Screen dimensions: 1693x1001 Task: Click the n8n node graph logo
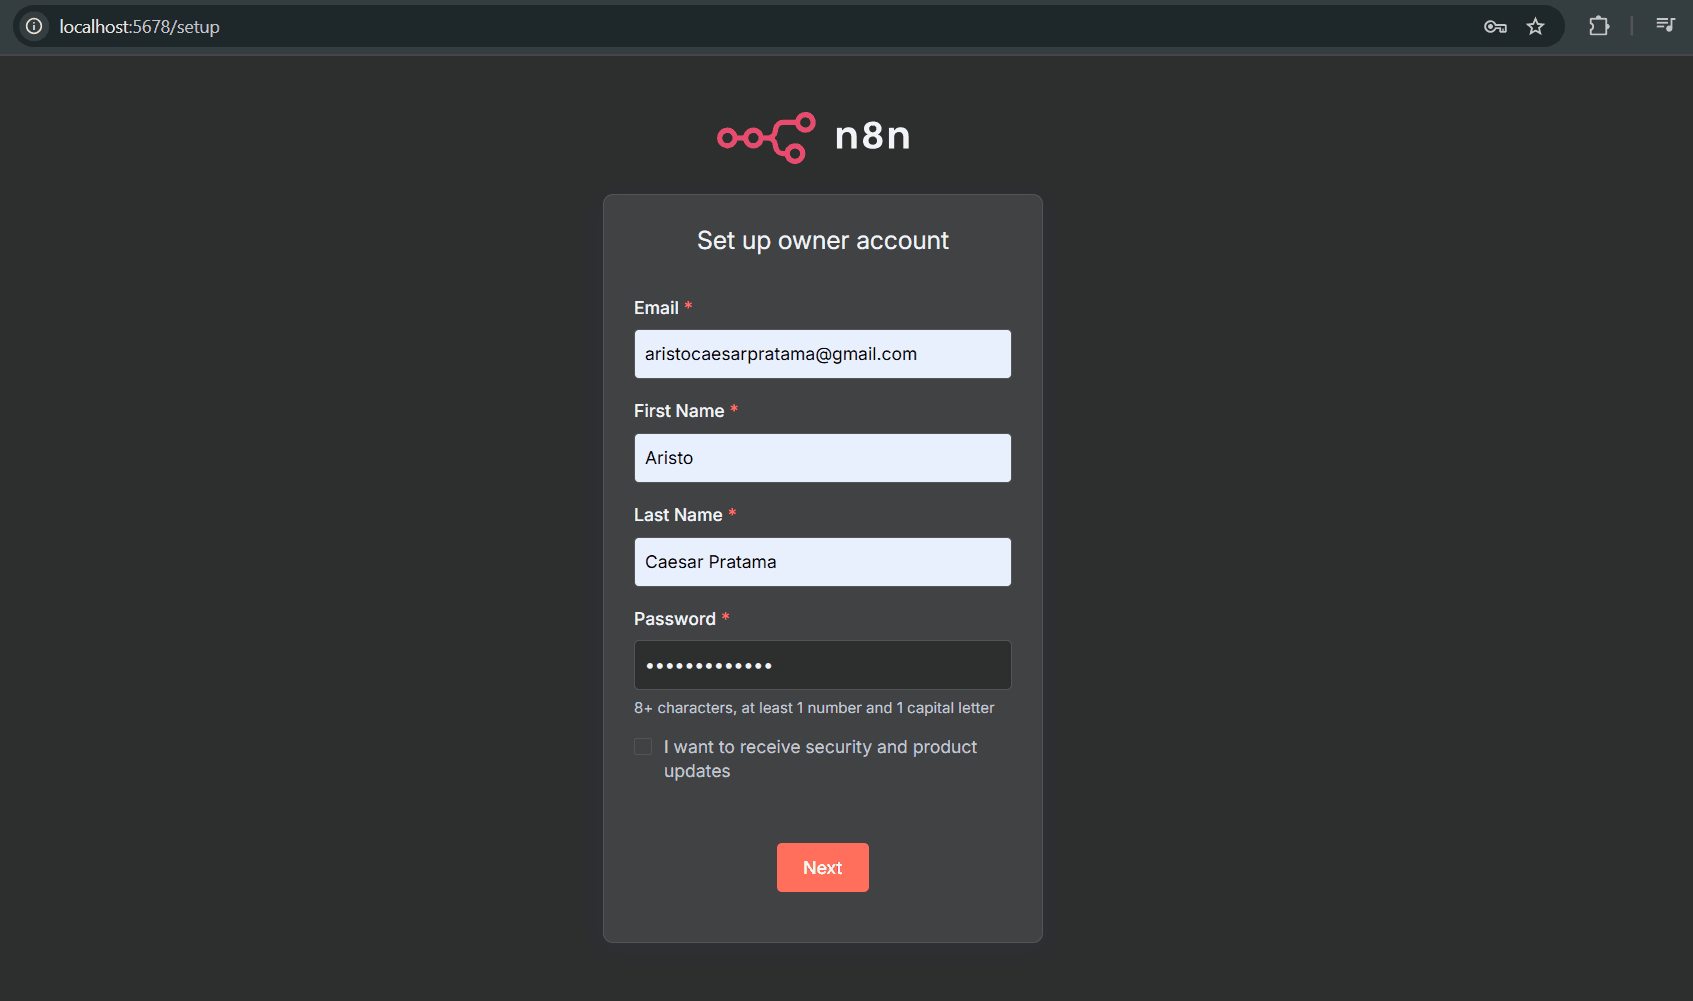click(764, 138)
